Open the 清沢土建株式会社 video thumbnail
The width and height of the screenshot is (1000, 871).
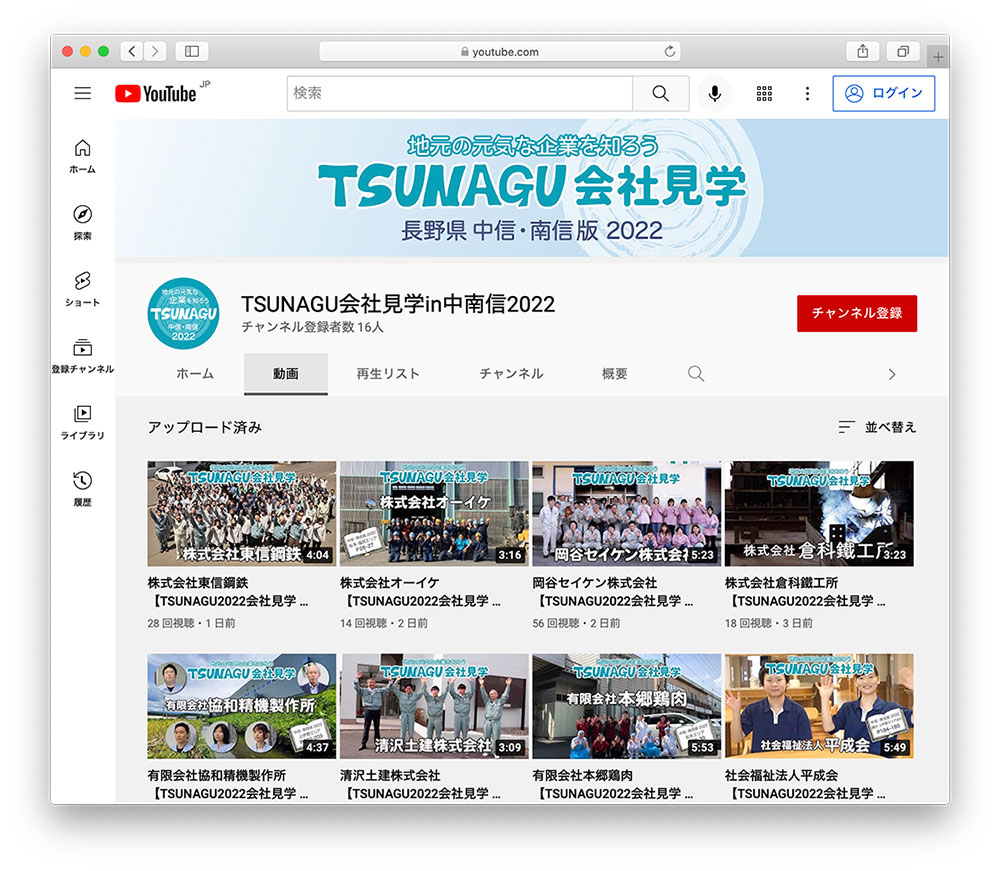434,706
